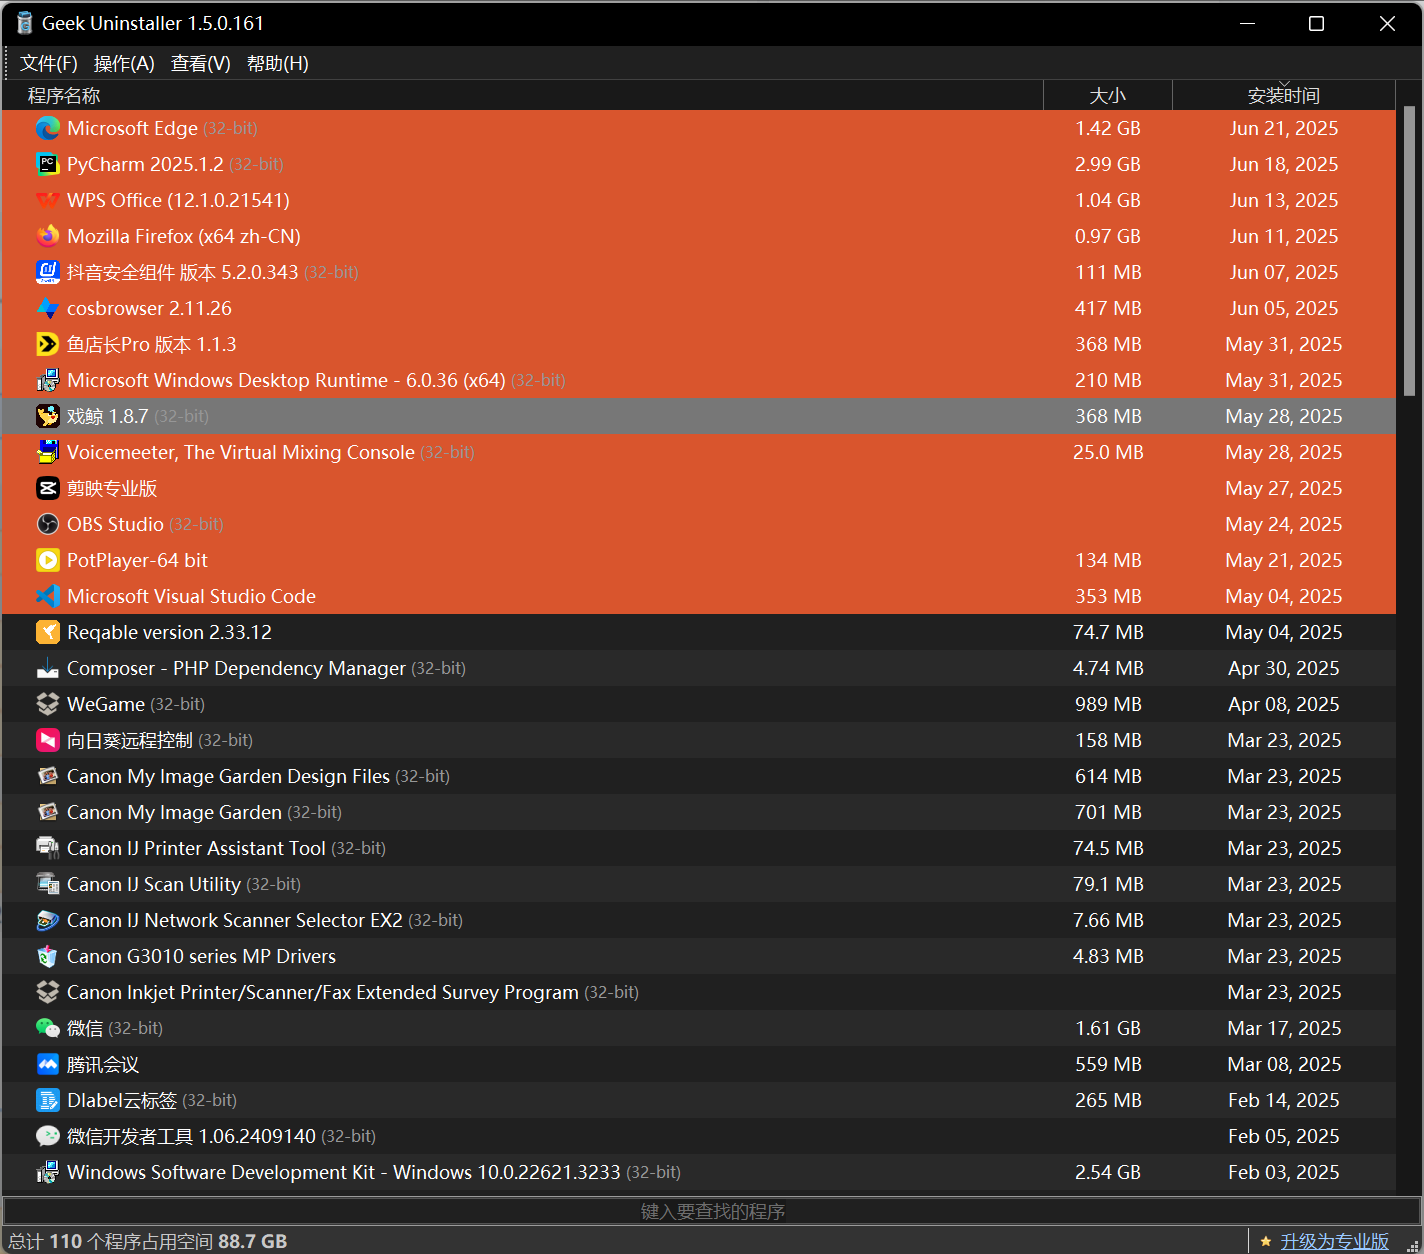Click the OBS Studio icon

point(48,524)
